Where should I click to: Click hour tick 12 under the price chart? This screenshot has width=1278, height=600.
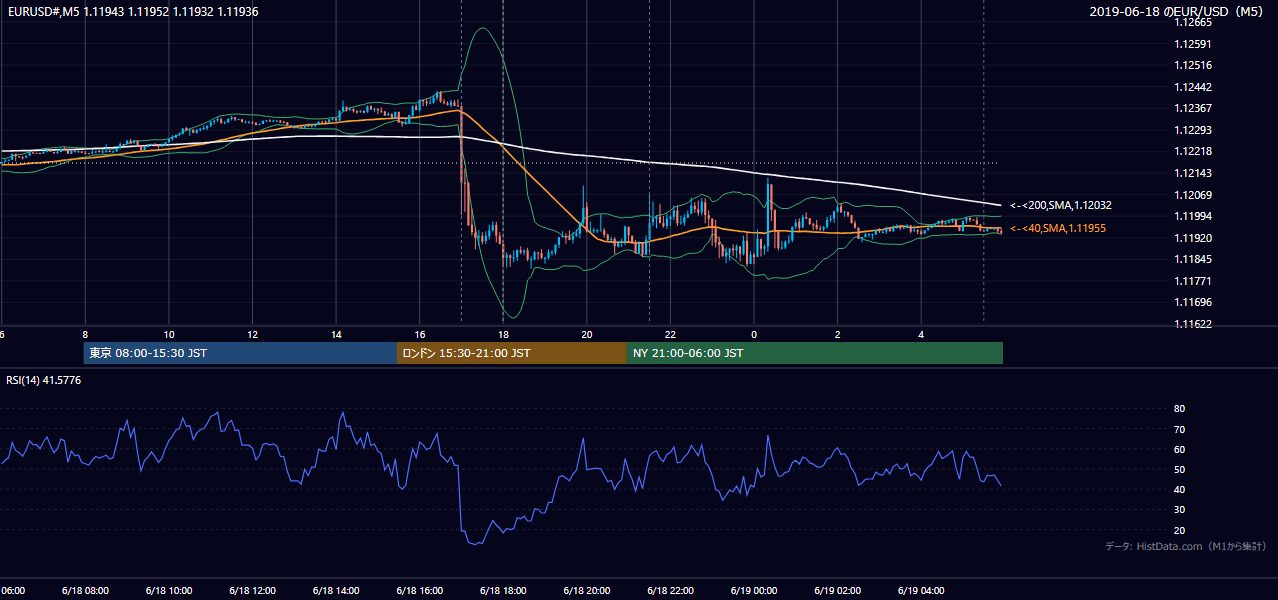(252, 334)
